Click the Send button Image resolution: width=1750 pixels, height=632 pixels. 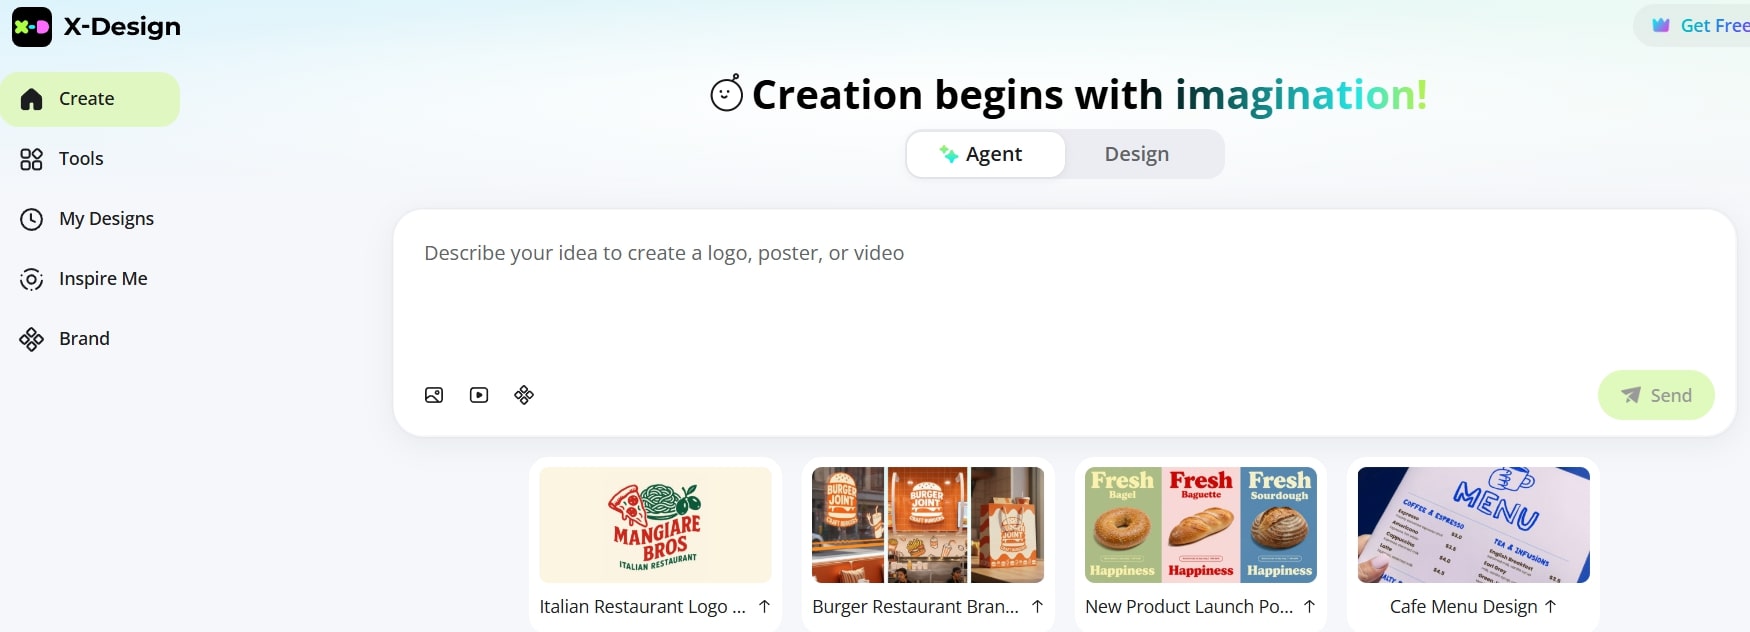pyautogui.click(x=1656, y=395)
